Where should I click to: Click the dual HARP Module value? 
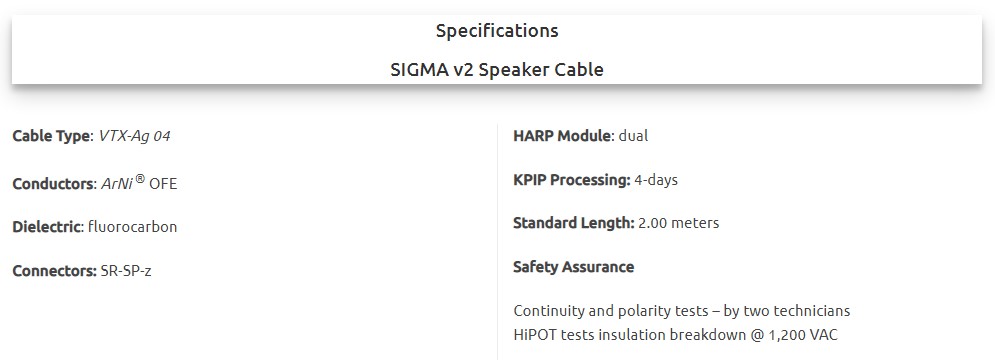pos(633,136)
